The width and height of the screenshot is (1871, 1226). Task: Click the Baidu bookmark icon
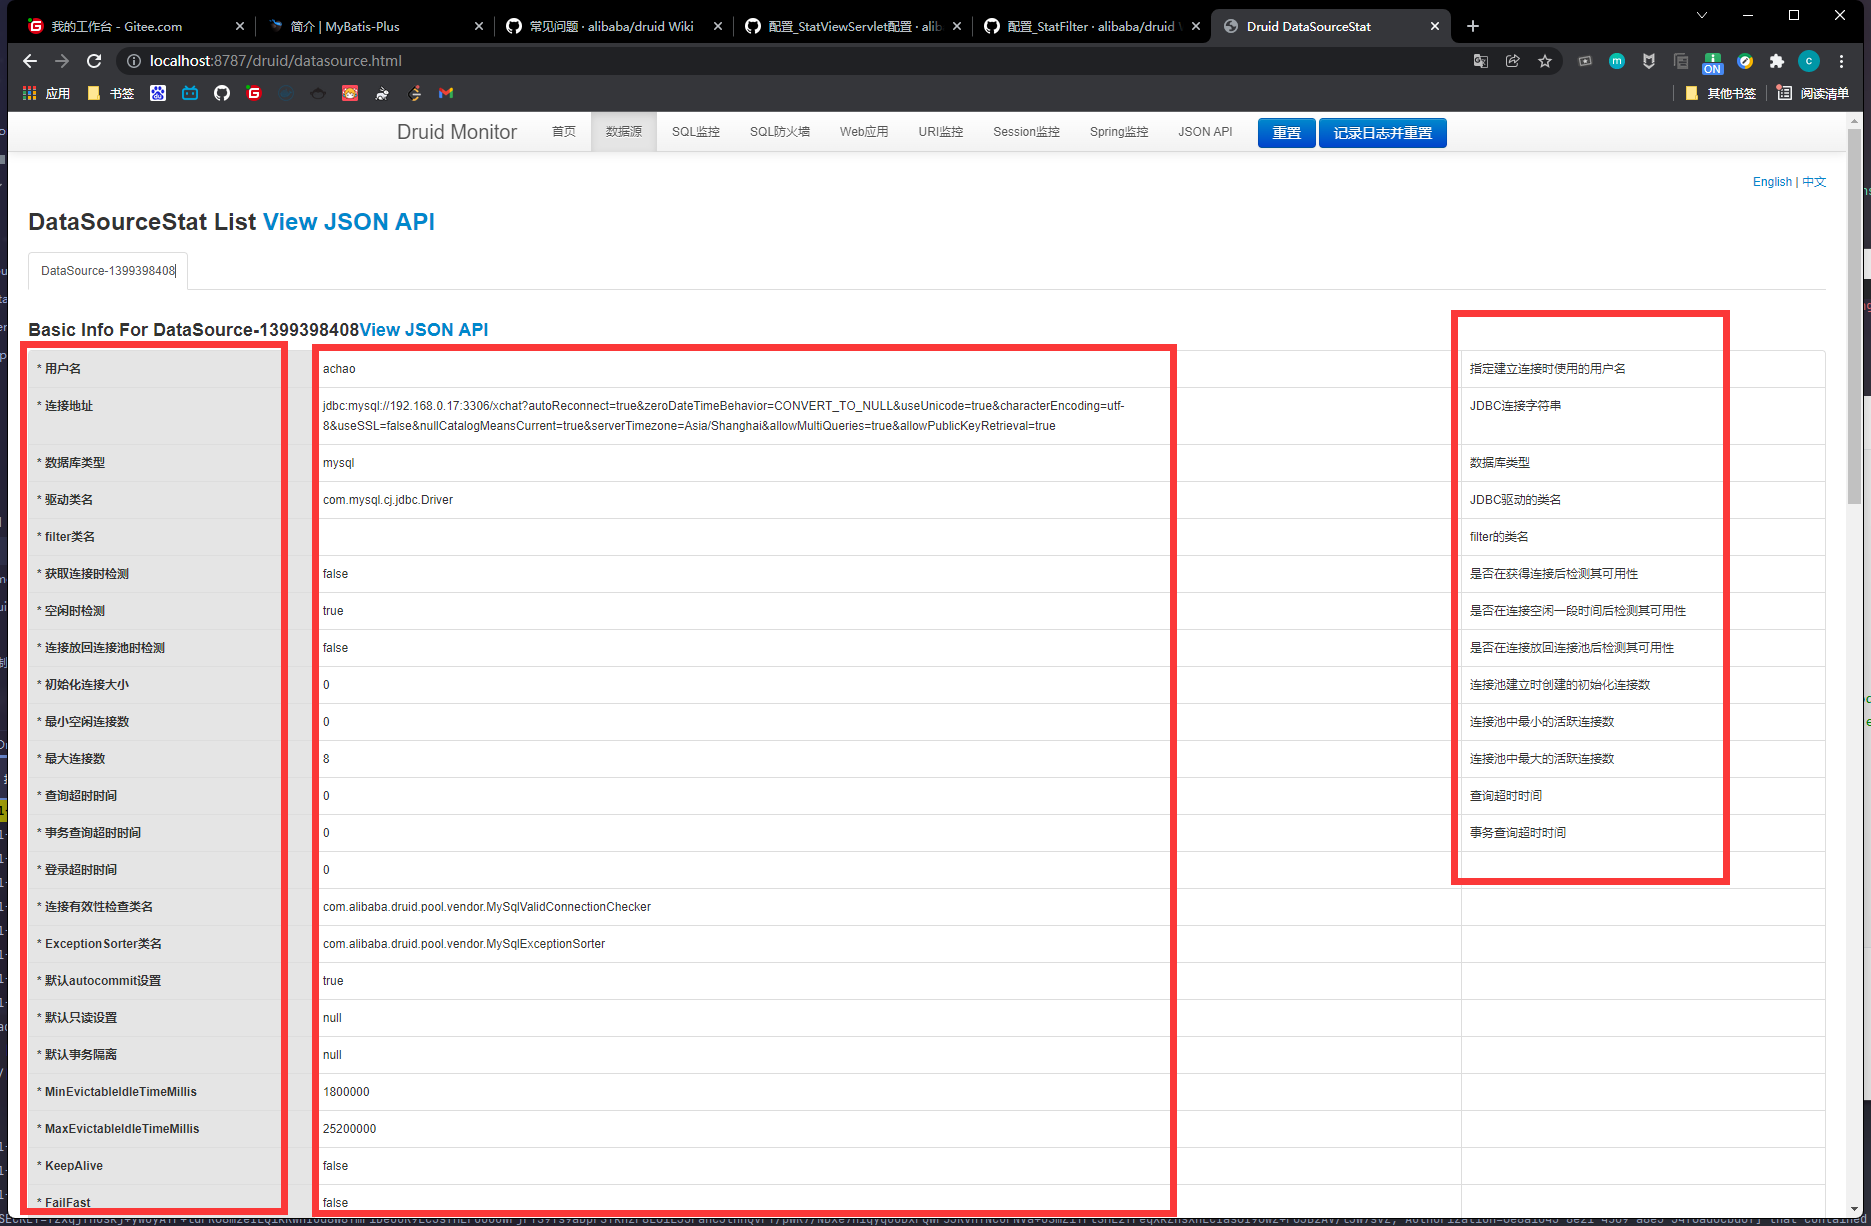click(x=158, y=93)
